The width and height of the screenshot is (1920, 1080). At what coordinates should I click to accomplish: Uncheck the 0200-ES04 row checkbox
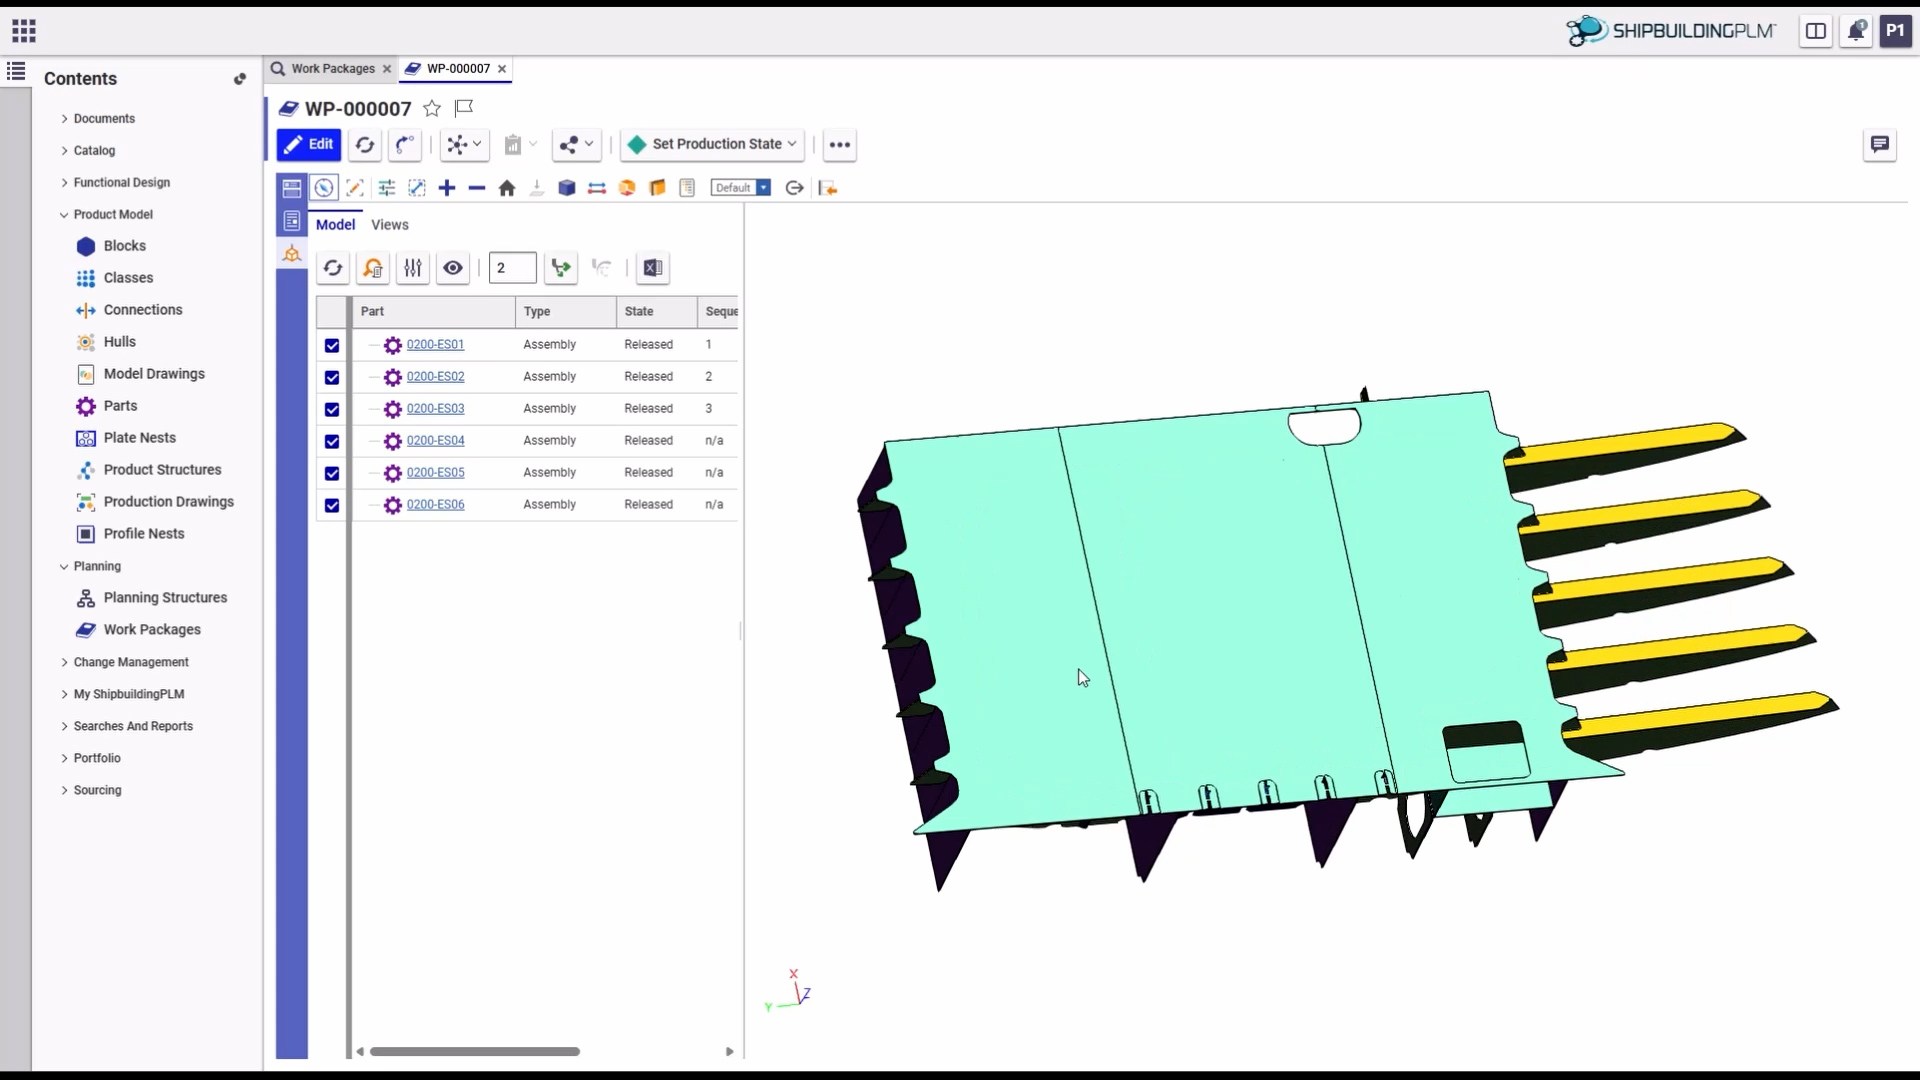click(332, 441)
